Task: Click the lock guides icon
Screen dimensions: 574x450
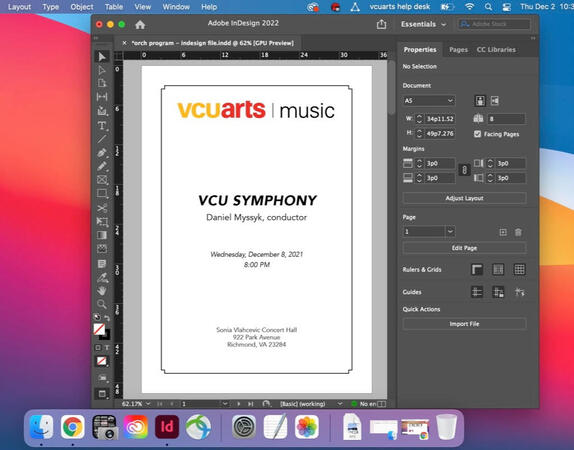Action: point(498,292)
